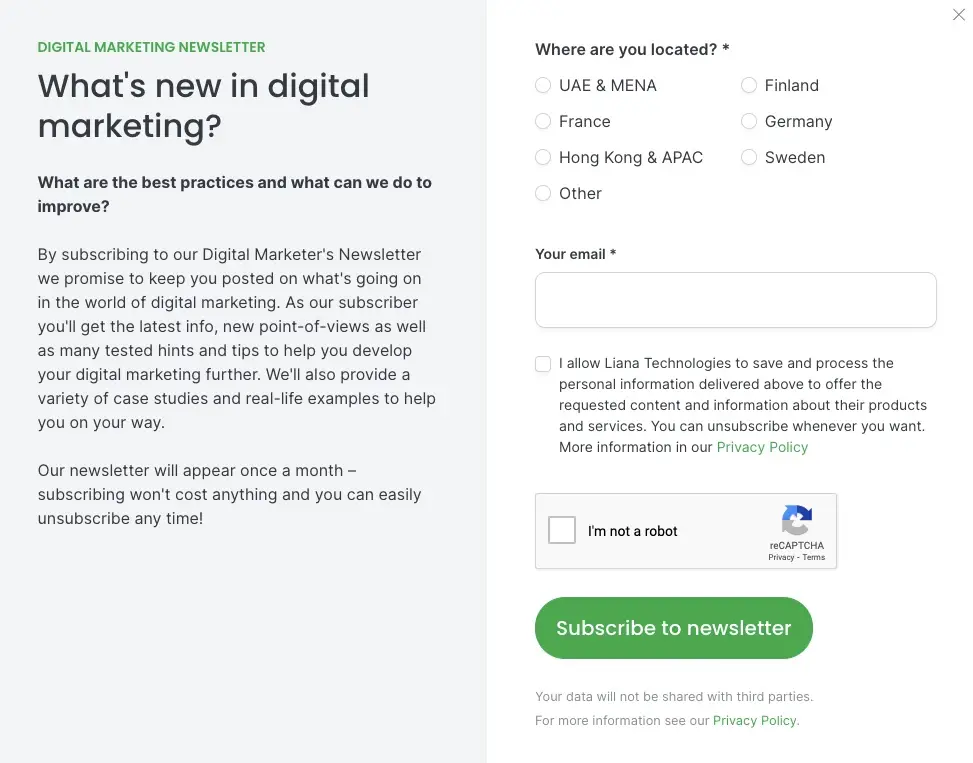Select the Other location option
The image size is (973, 763).
coord(543,194)
